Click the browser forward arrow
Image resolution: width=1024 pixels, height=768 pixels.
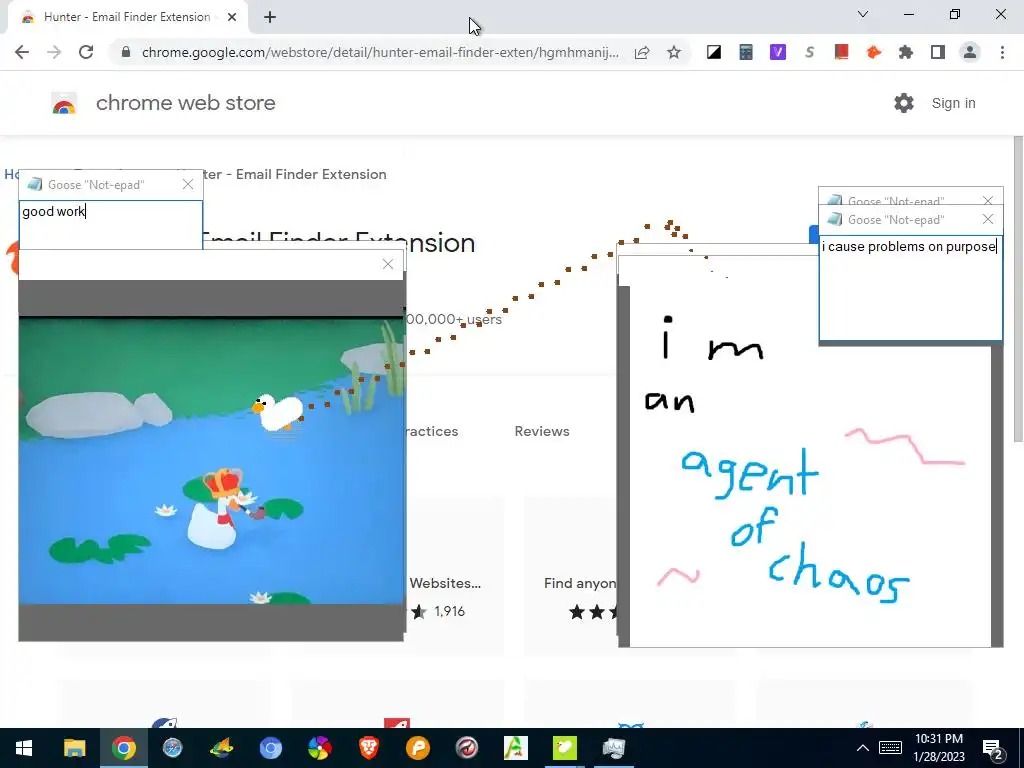coord(54,52)
